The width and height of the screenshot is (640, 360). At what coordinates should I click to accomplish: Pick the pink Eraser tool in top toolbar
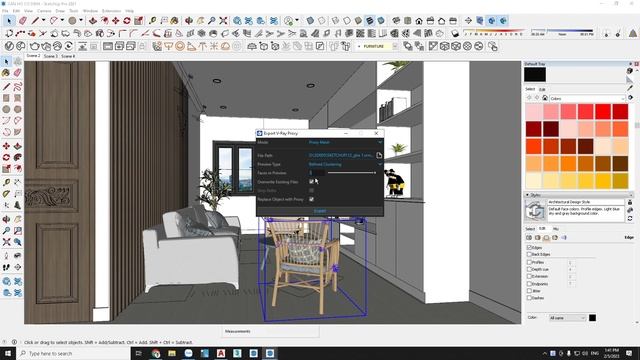[23, 20]
